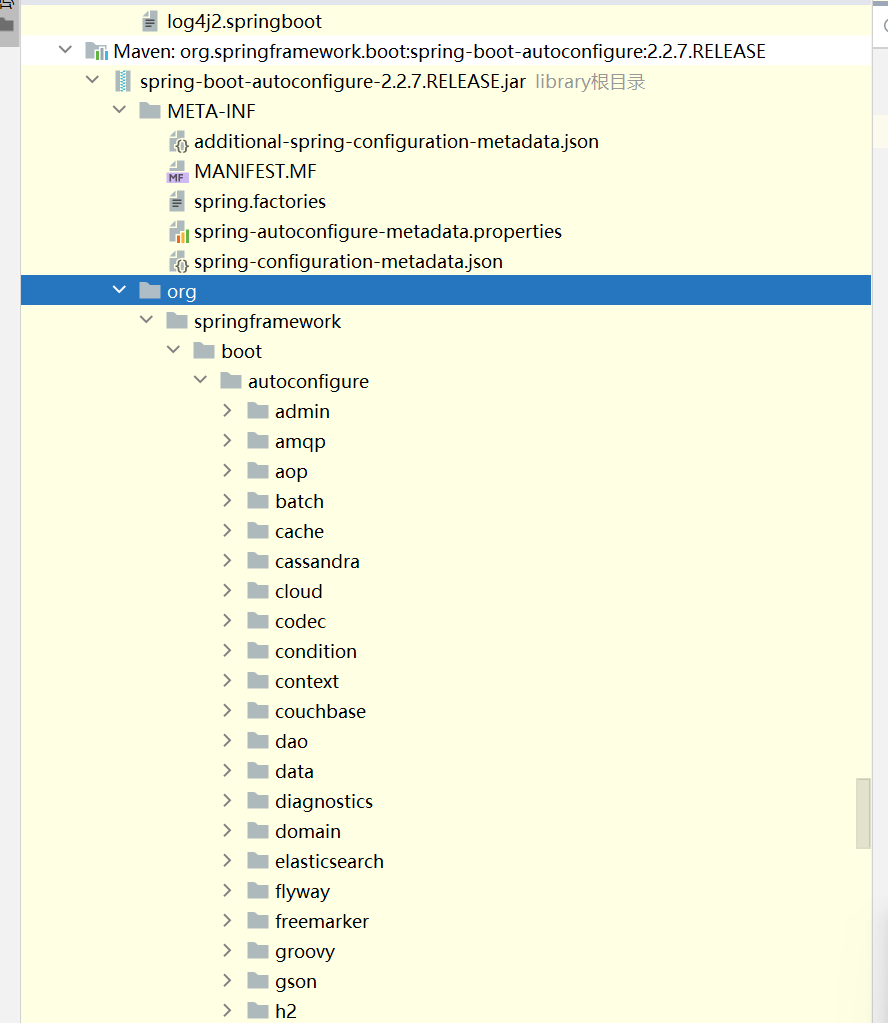
Task: Click the amqp folder icon
Action: 258,440
